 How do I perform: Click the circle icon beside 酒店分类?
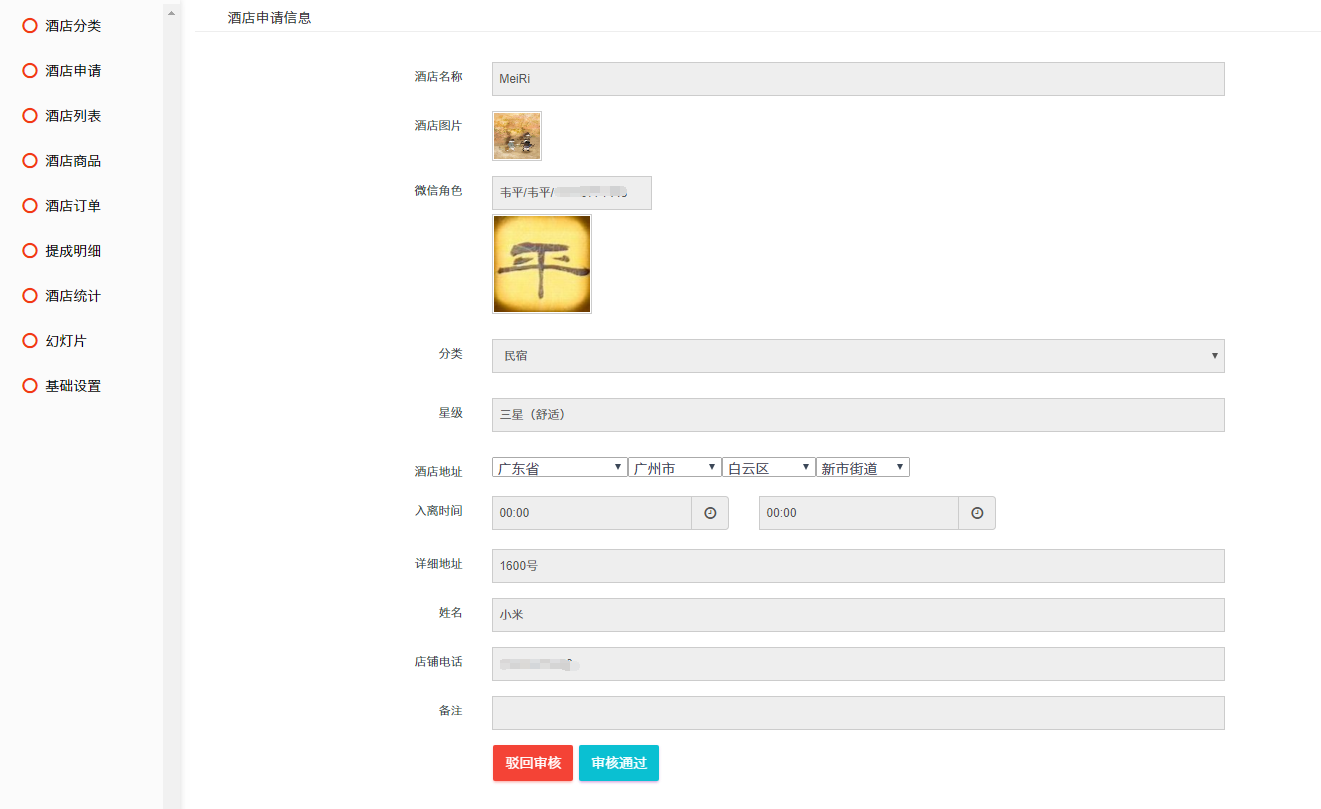[x=30, y=26]
